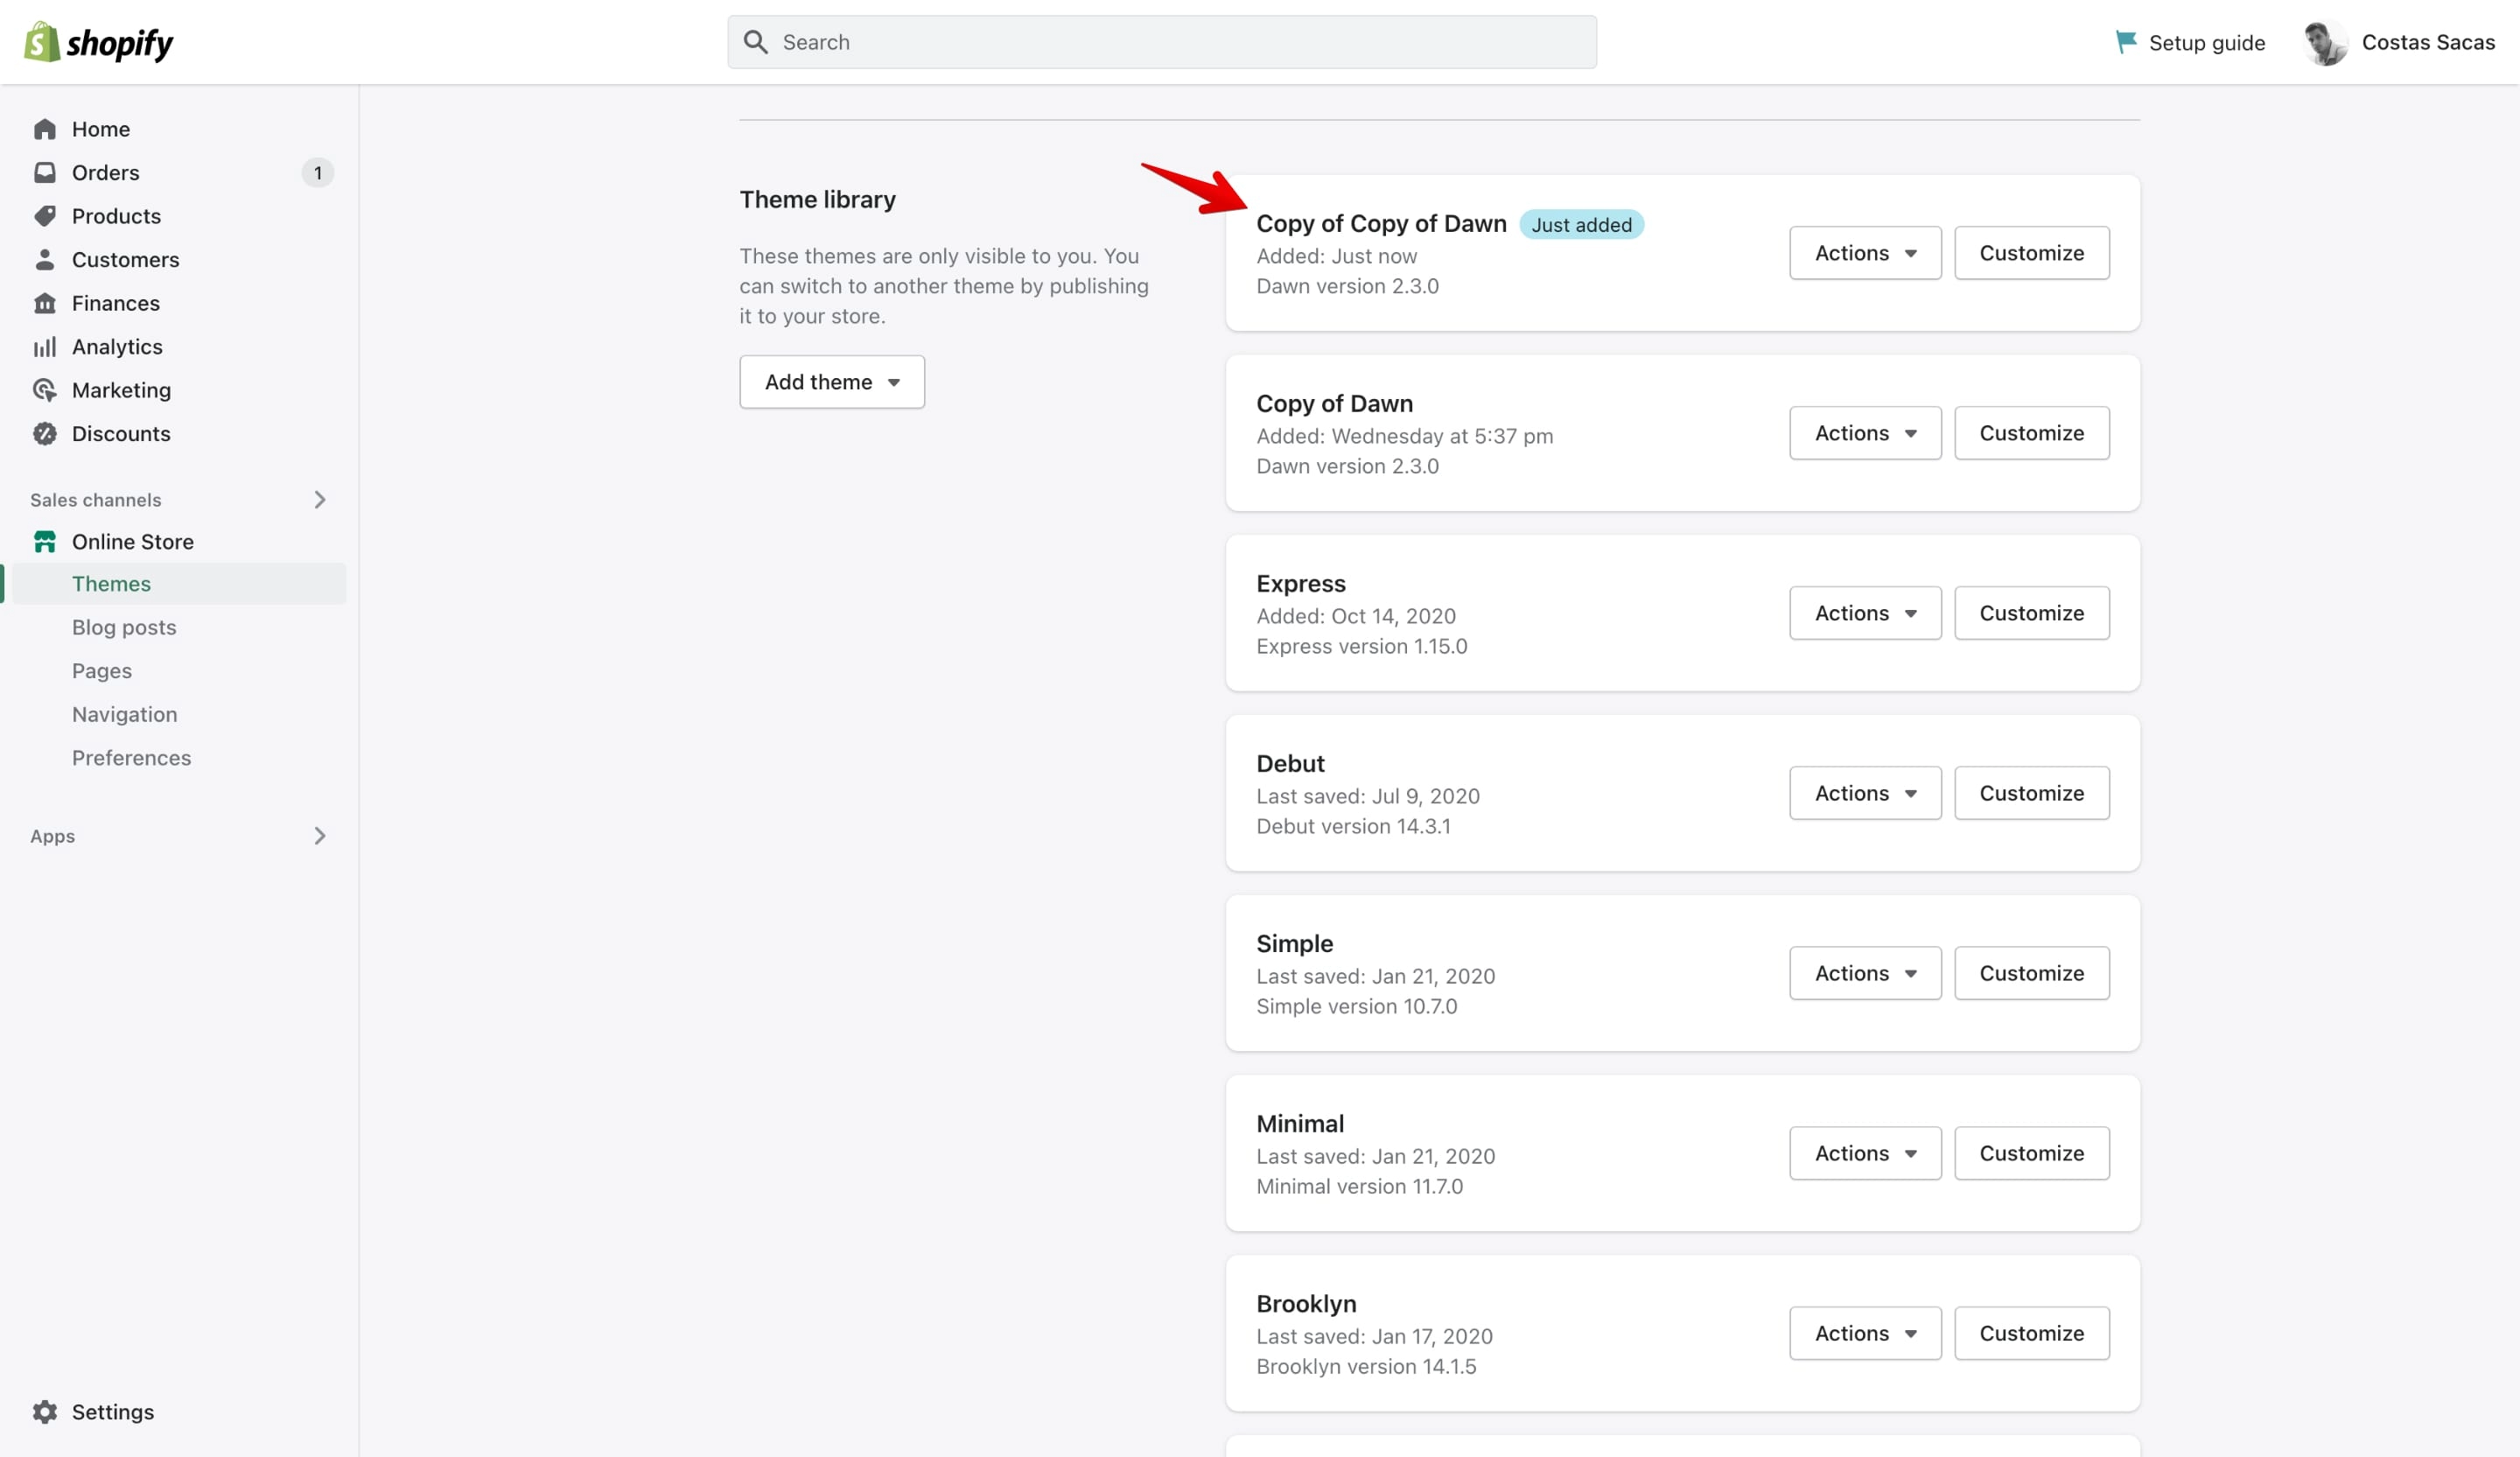Viewport: 2520px width, 1457px height.
Task: Click the Just added badge
Action: tap(1581, 225)
